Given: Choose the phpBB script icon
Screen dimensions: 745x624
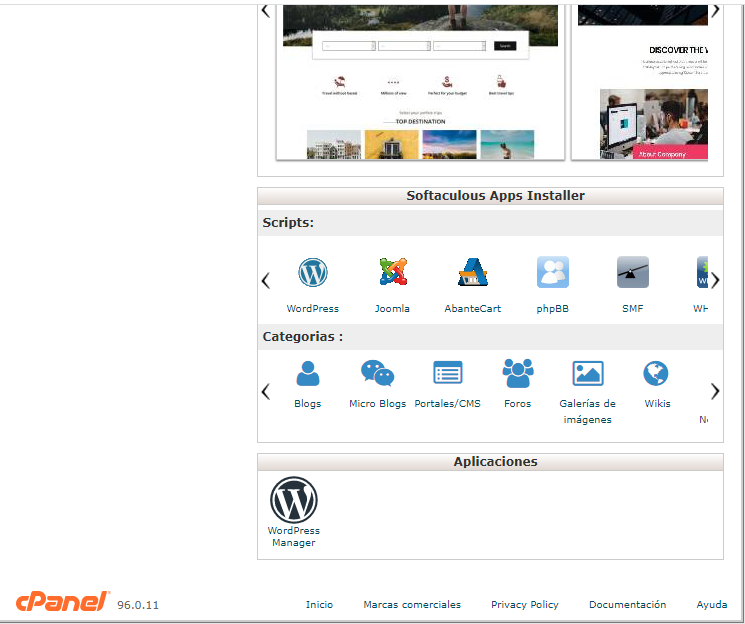Looking at the screenshot, I should (552, 273).
